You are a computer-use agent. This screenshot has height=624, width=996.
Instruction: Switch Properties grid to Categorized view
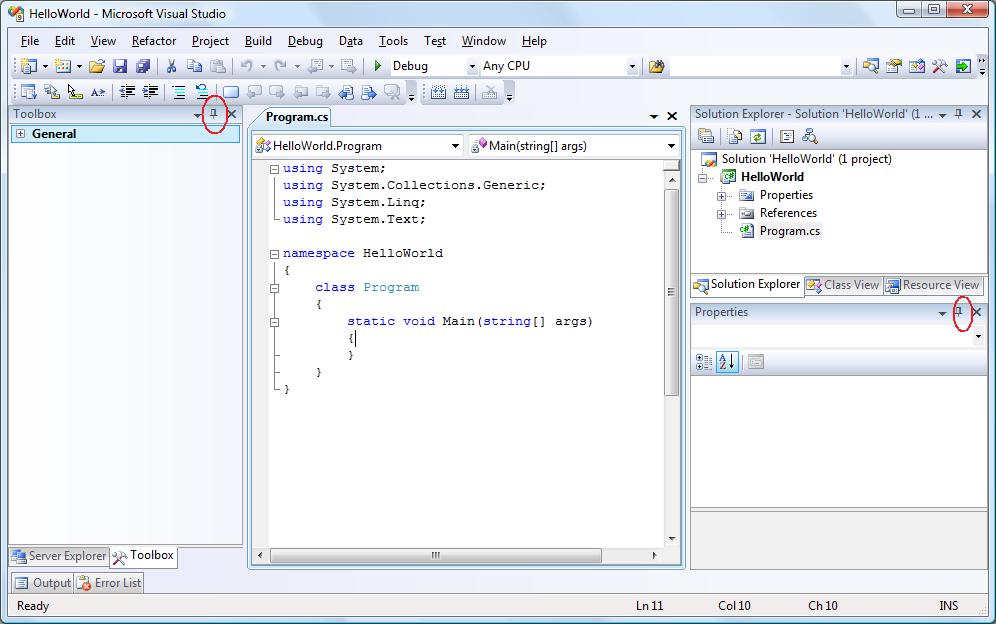[x=704, y=362]
